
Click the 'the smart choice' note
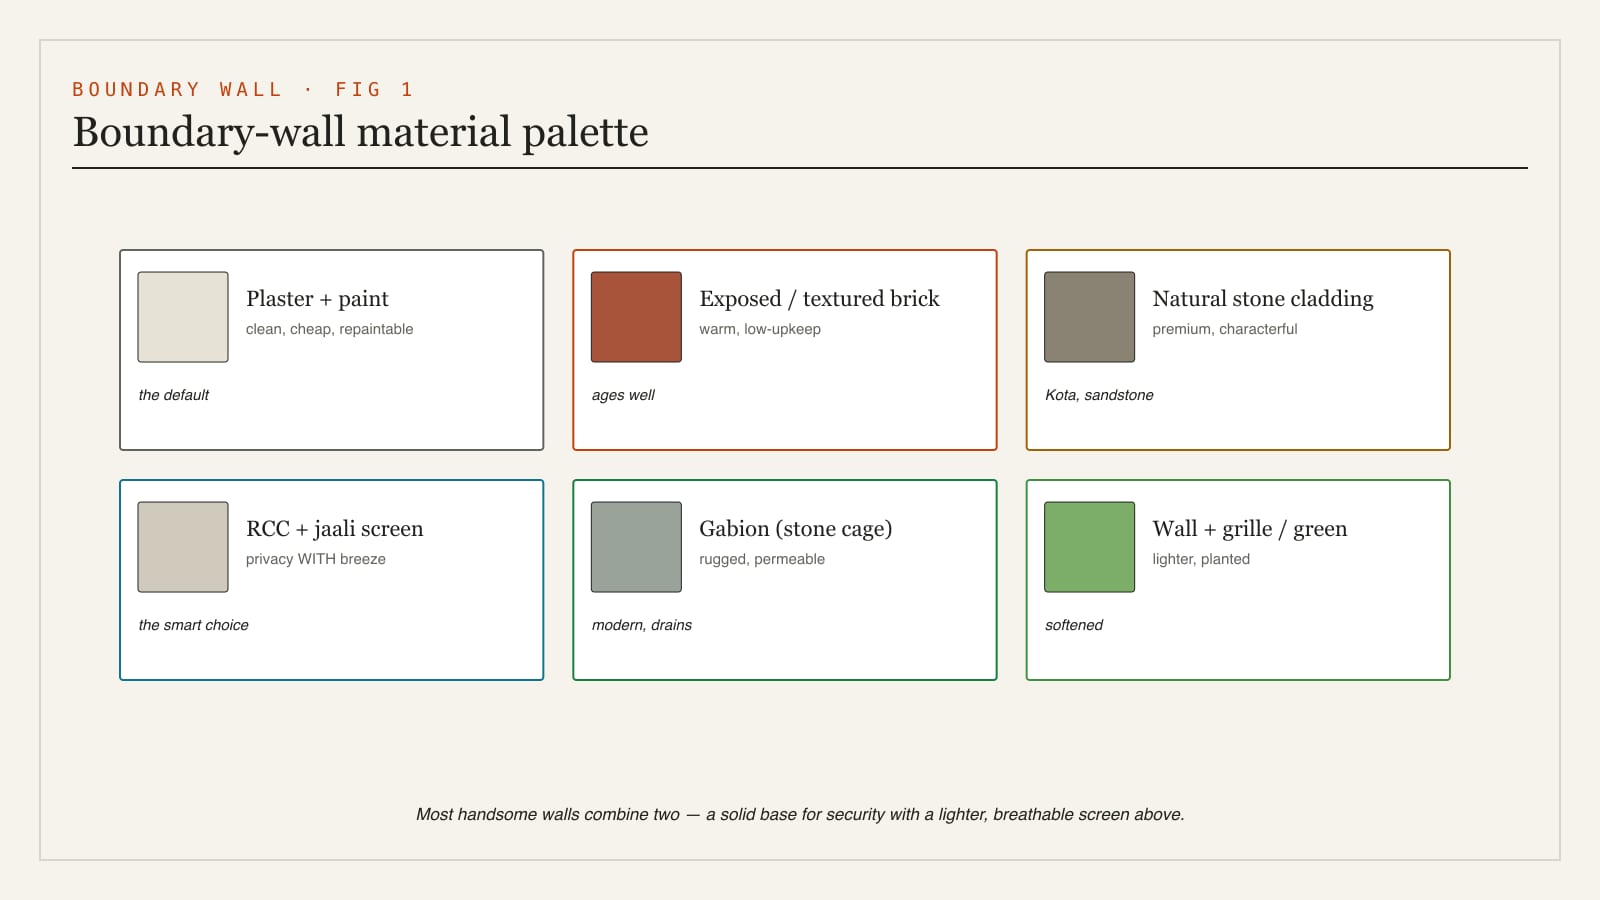[x=193, y=625]
